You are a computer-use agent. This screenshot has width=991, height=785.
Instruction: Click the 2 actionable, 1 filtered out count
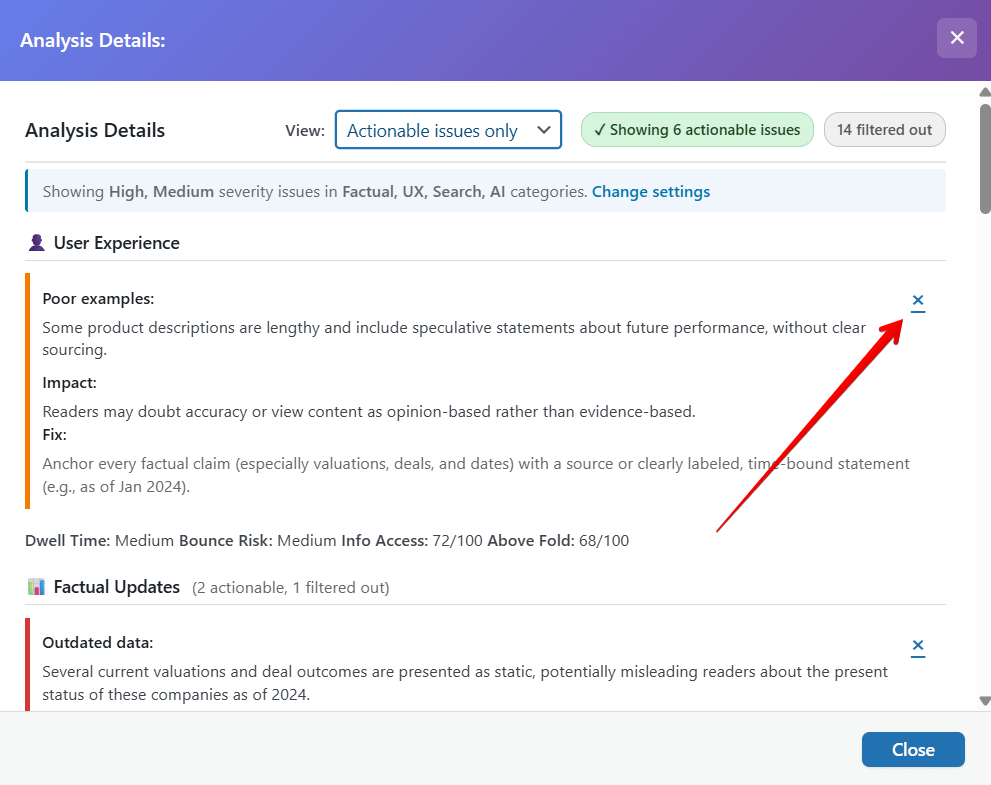pos(290,588)
